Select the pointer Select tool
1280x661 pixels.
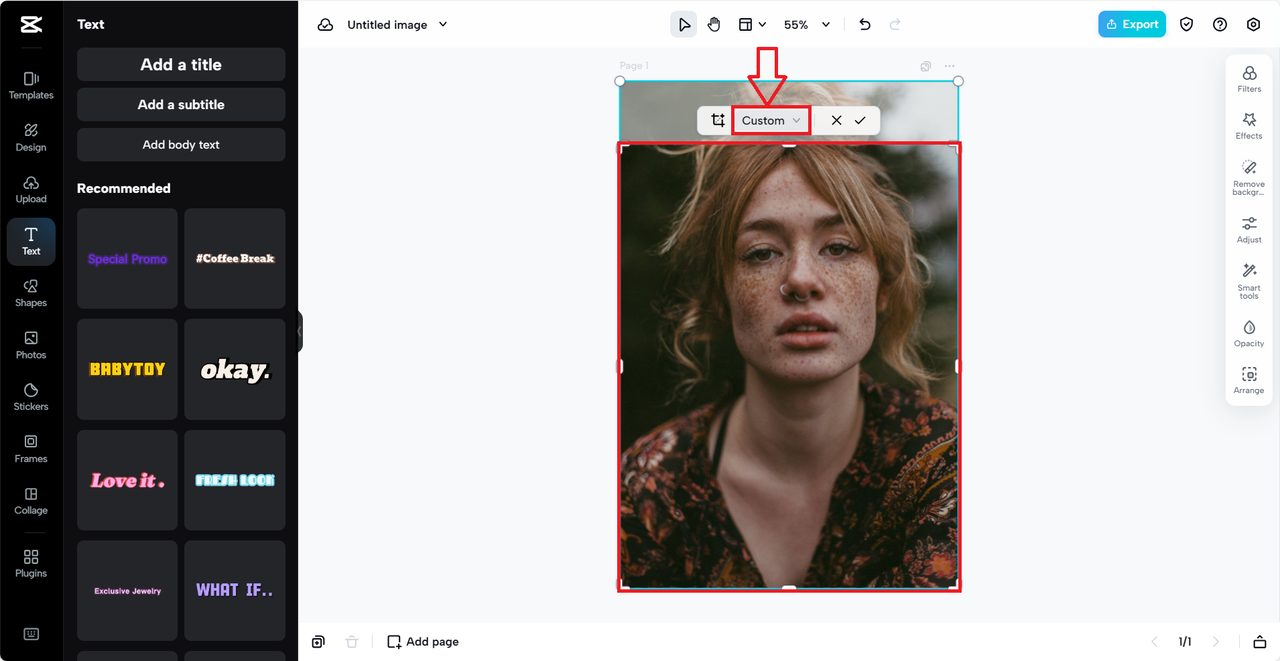[683, 25]
